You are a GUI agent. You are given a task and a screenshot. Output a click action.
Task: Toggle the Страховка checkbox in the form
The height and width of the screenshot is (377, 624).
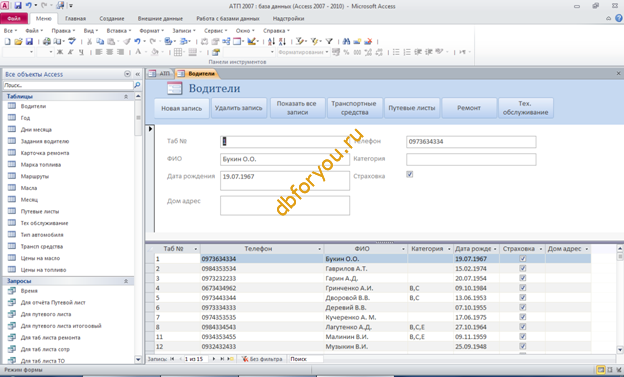[410, 174]
